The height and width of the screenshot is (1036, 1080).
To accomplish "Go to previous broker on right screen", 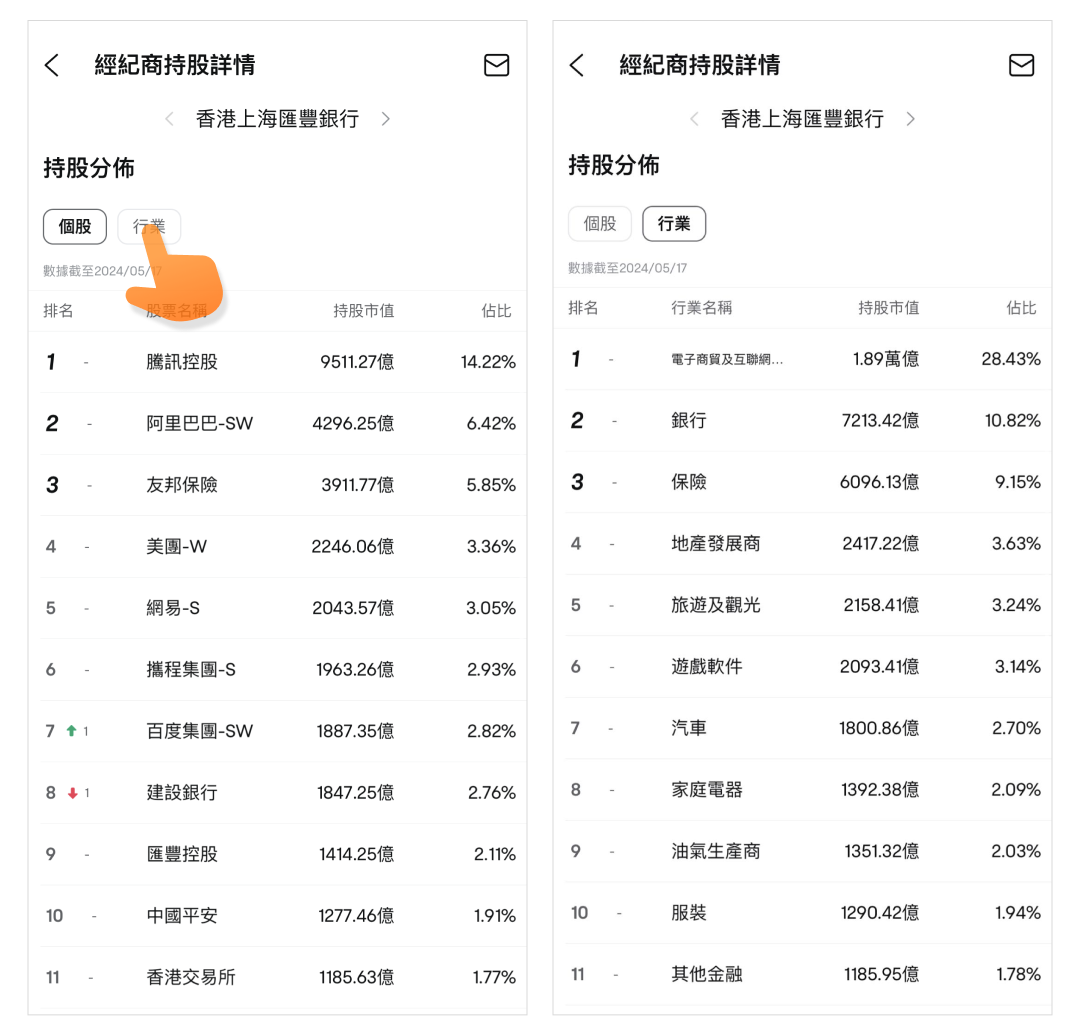I will [x=694, y=119].
